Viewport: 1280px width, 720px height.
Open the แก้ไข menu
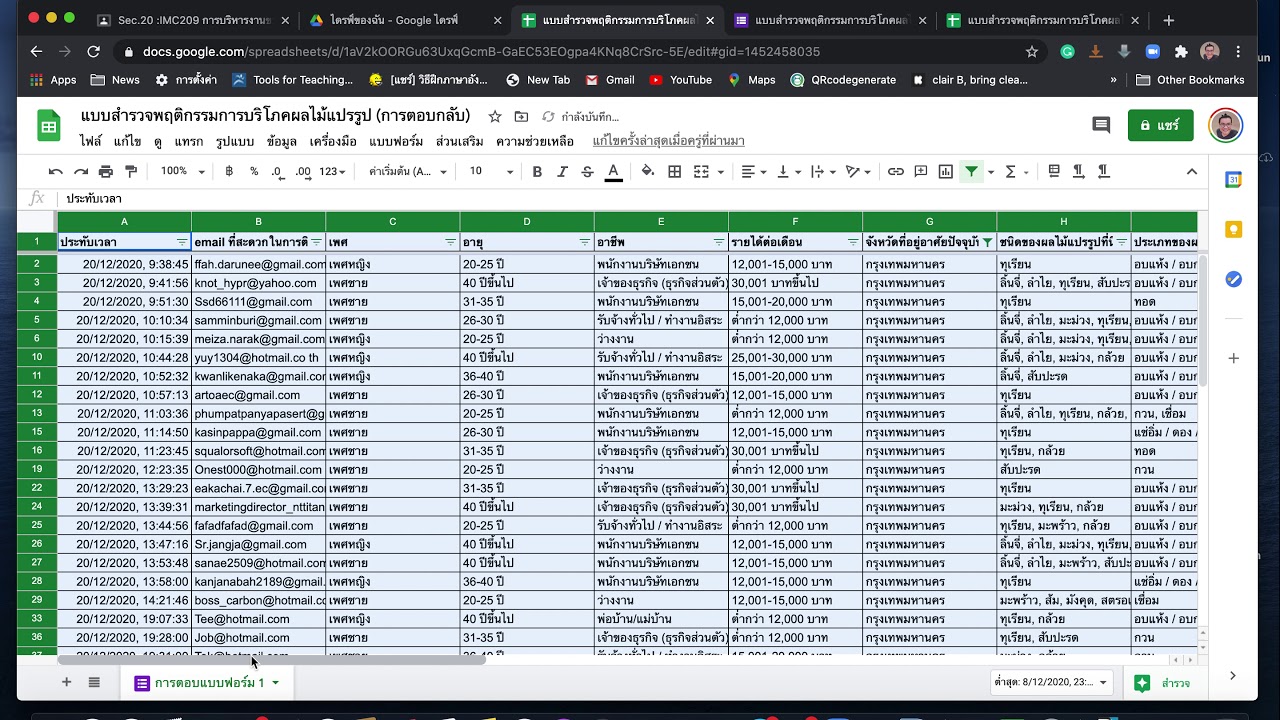(x=127, y=142)
